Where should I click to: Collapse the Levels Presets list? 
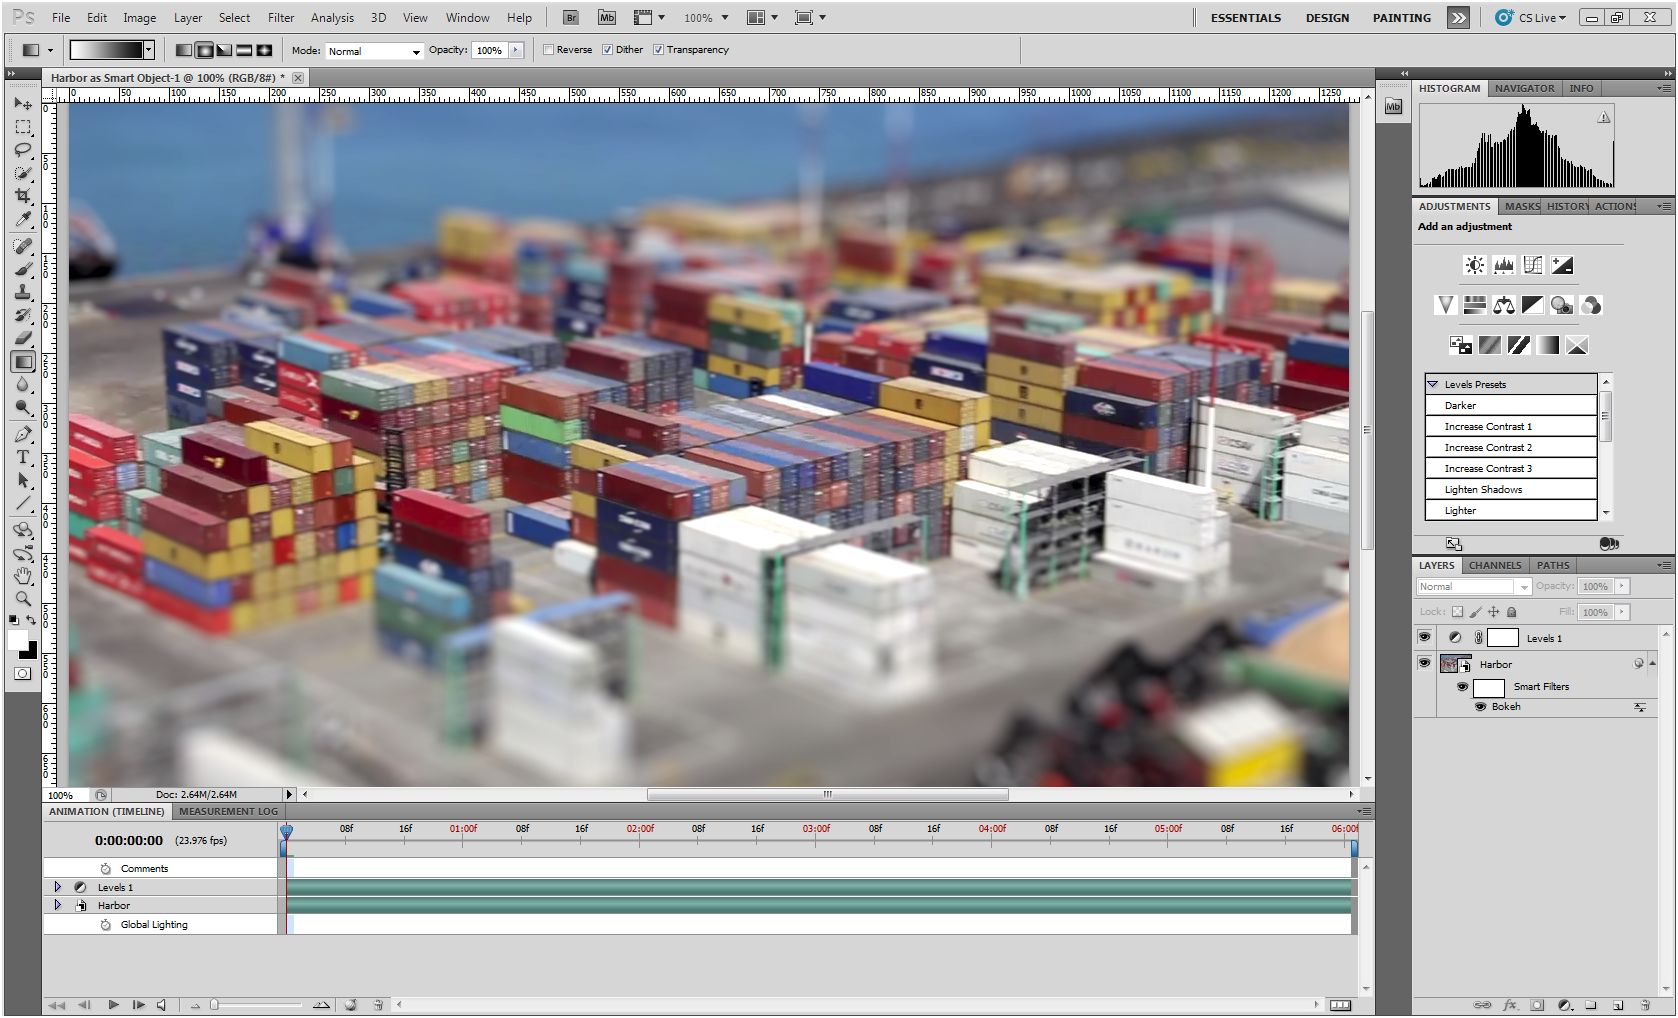pyautogui.click(x=1433, y=384)
